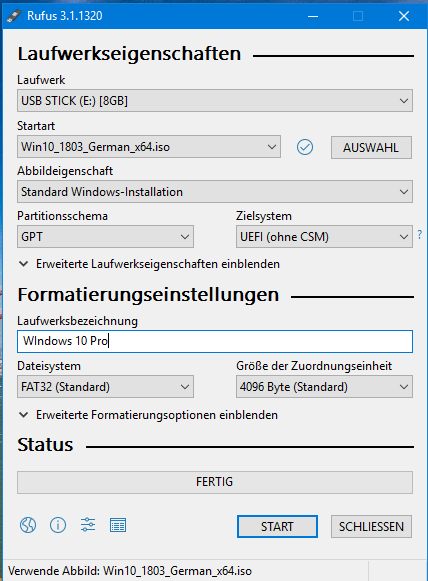The width and height of the screenshot is (428, 581).
Task: Open the settings sliders icon
Action: (88, 525)
